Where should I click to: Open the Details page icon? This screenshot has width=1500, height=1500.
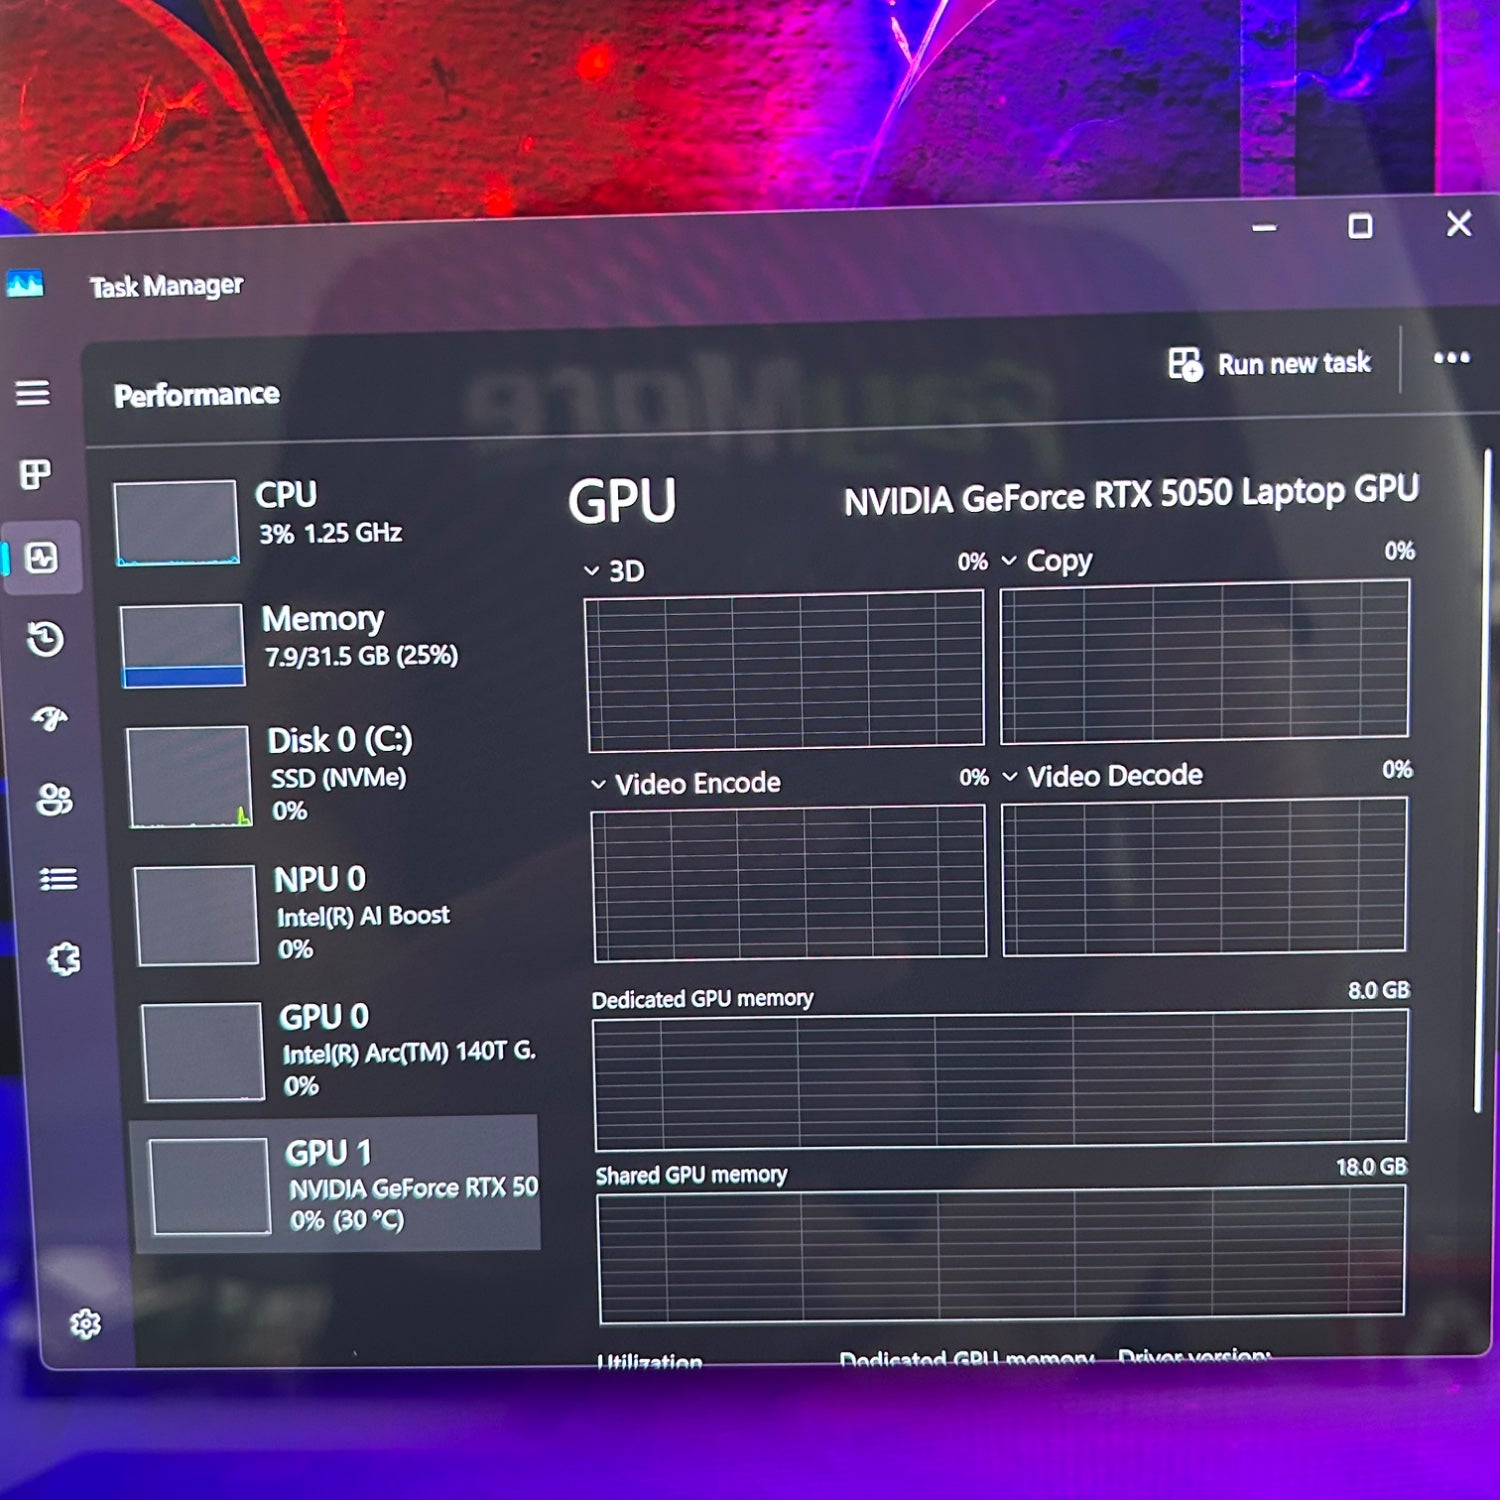[x=58, y=879]
